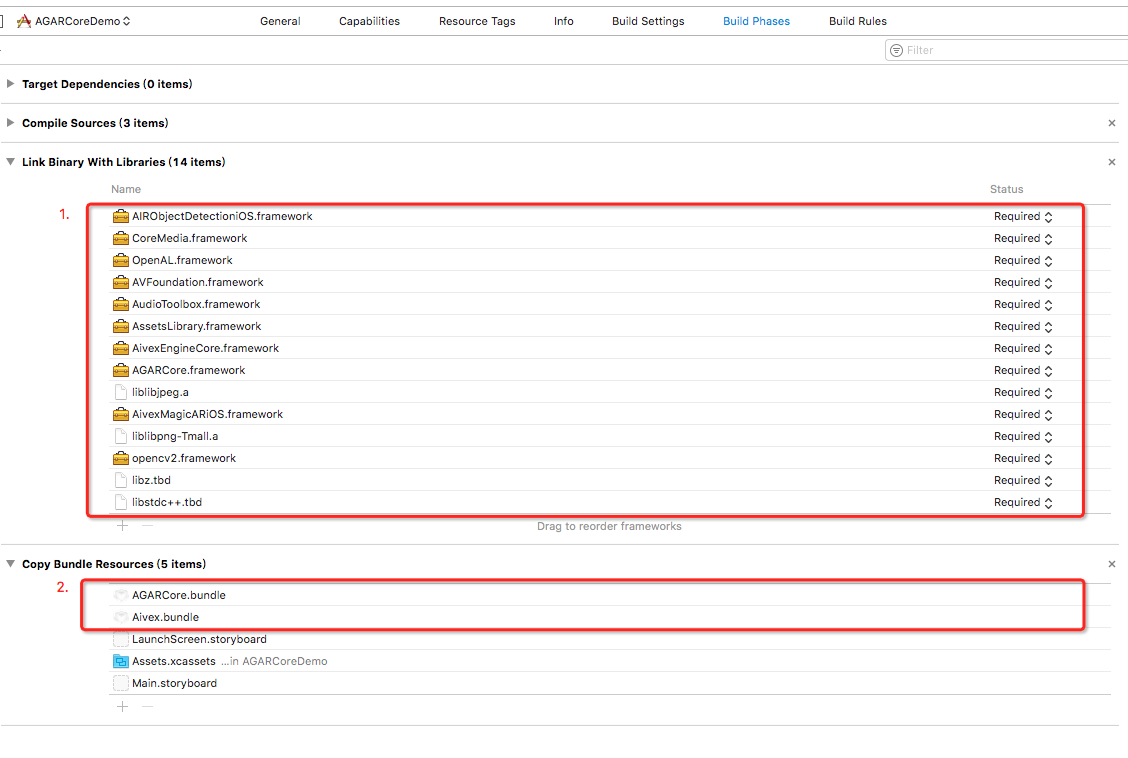Click the Main.storyboard file icon
The width and height of the screenshot is (1128, 758).
121,683
